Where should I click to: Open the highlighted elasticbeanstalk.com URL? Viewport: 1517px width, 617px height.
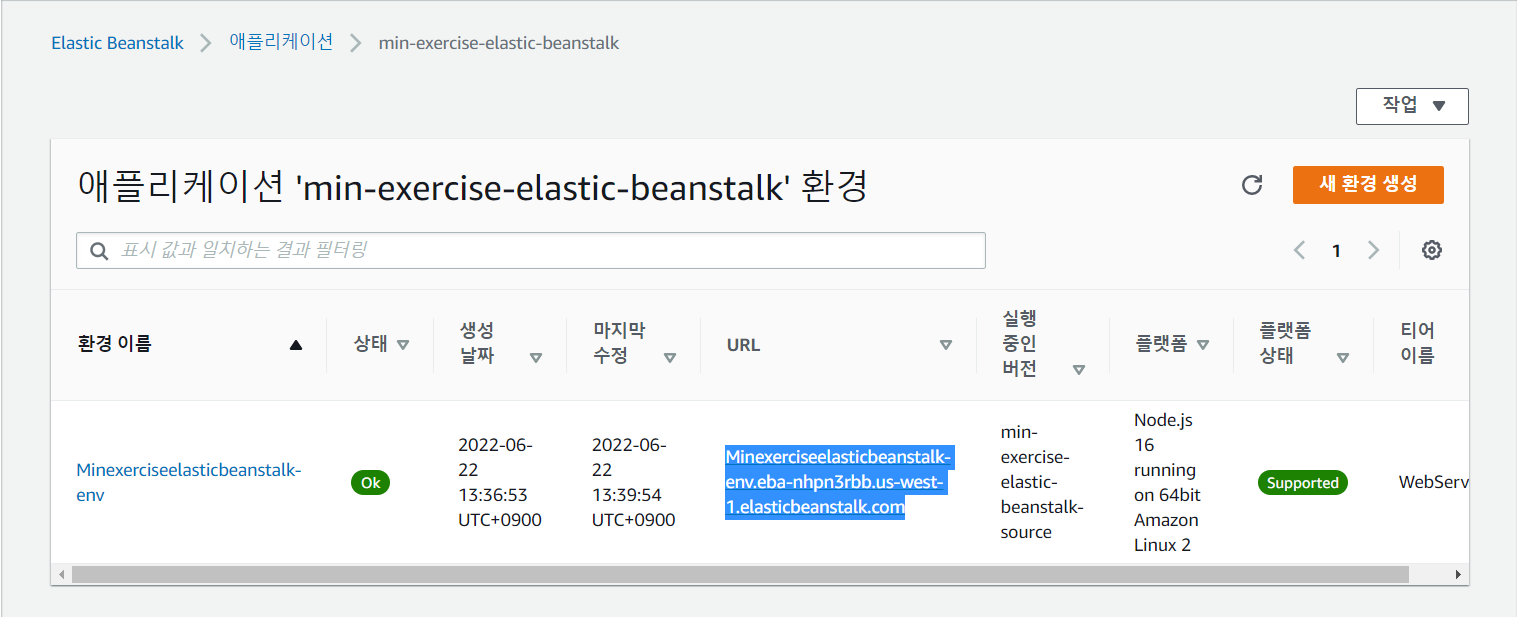839,482
